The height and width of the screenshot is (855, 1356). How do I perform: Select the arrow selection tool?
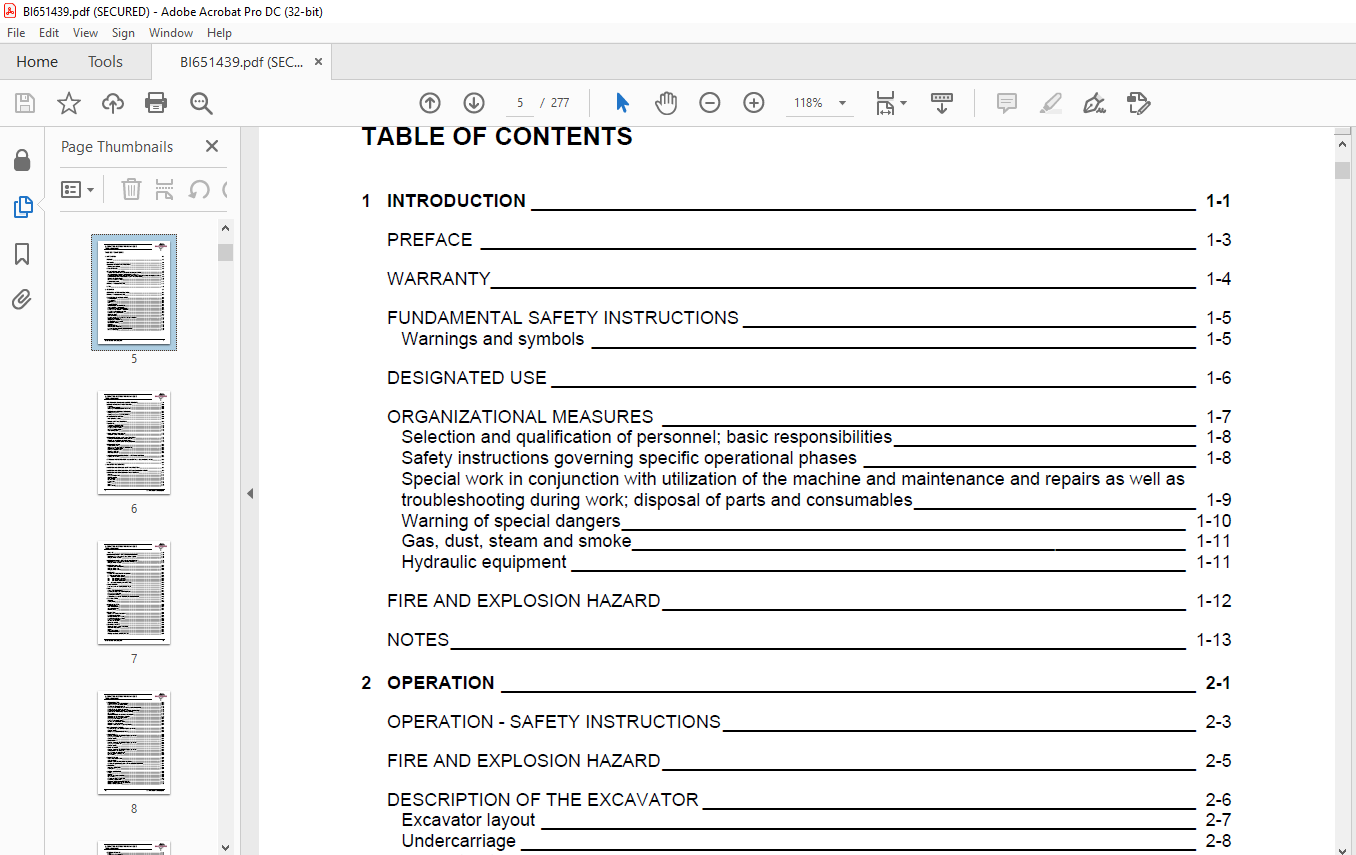[x=622, y=103]
